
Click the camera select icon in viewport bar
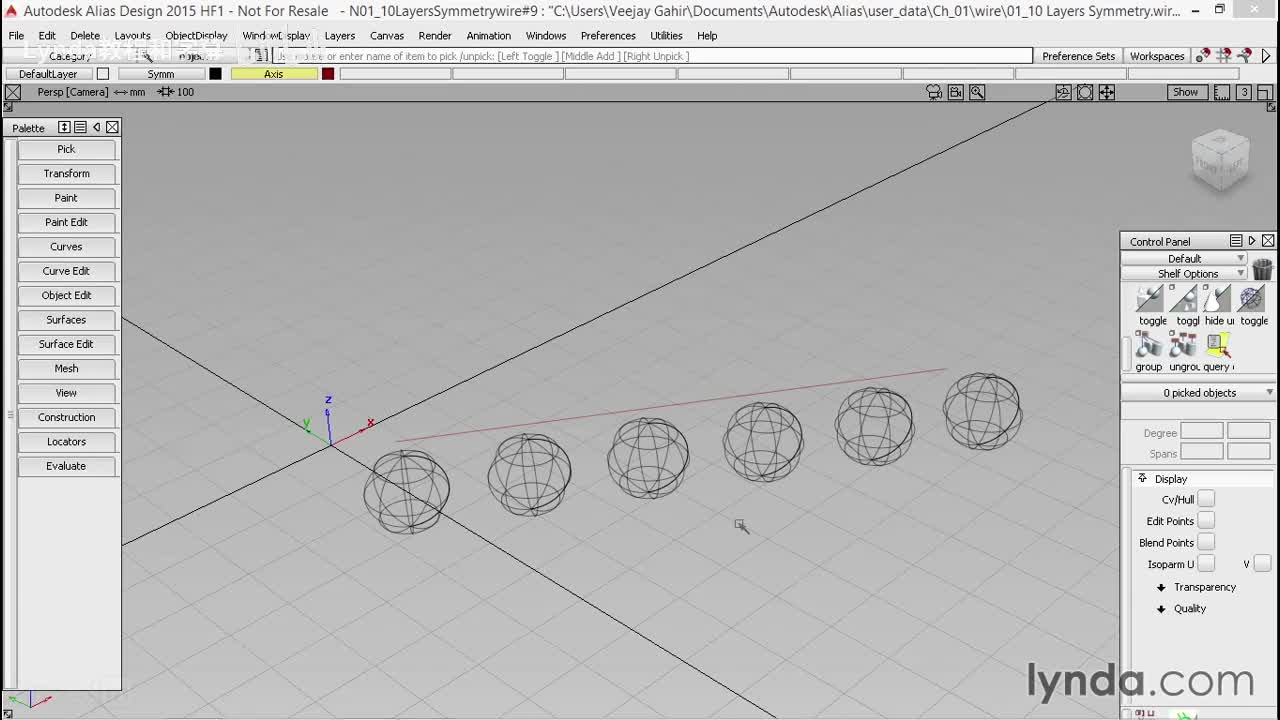[x=934, y=92]
